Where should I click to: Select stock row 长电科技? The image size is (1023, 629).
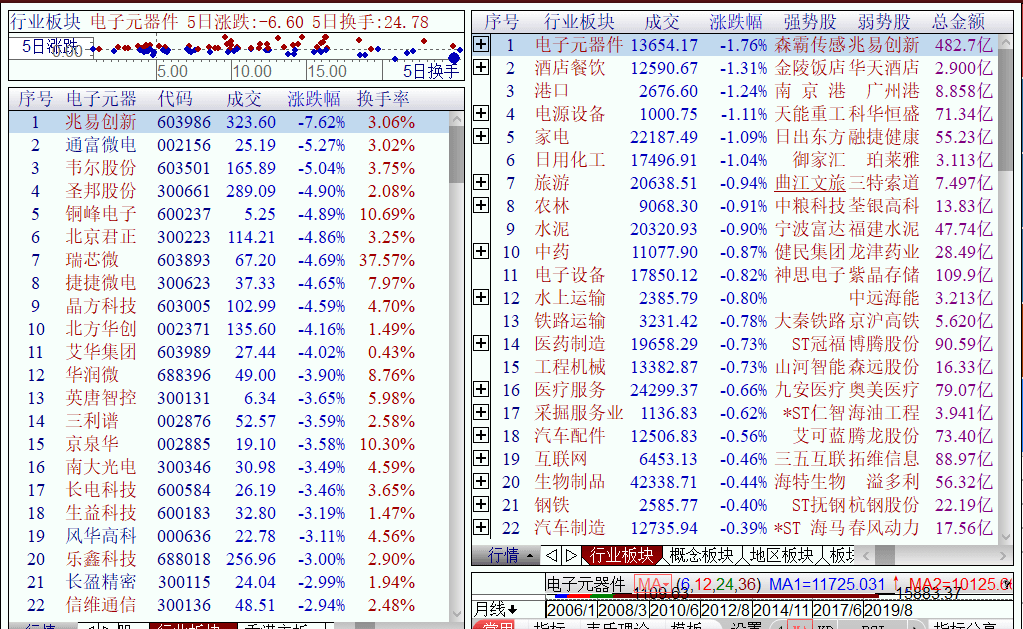tap(229, 490)
